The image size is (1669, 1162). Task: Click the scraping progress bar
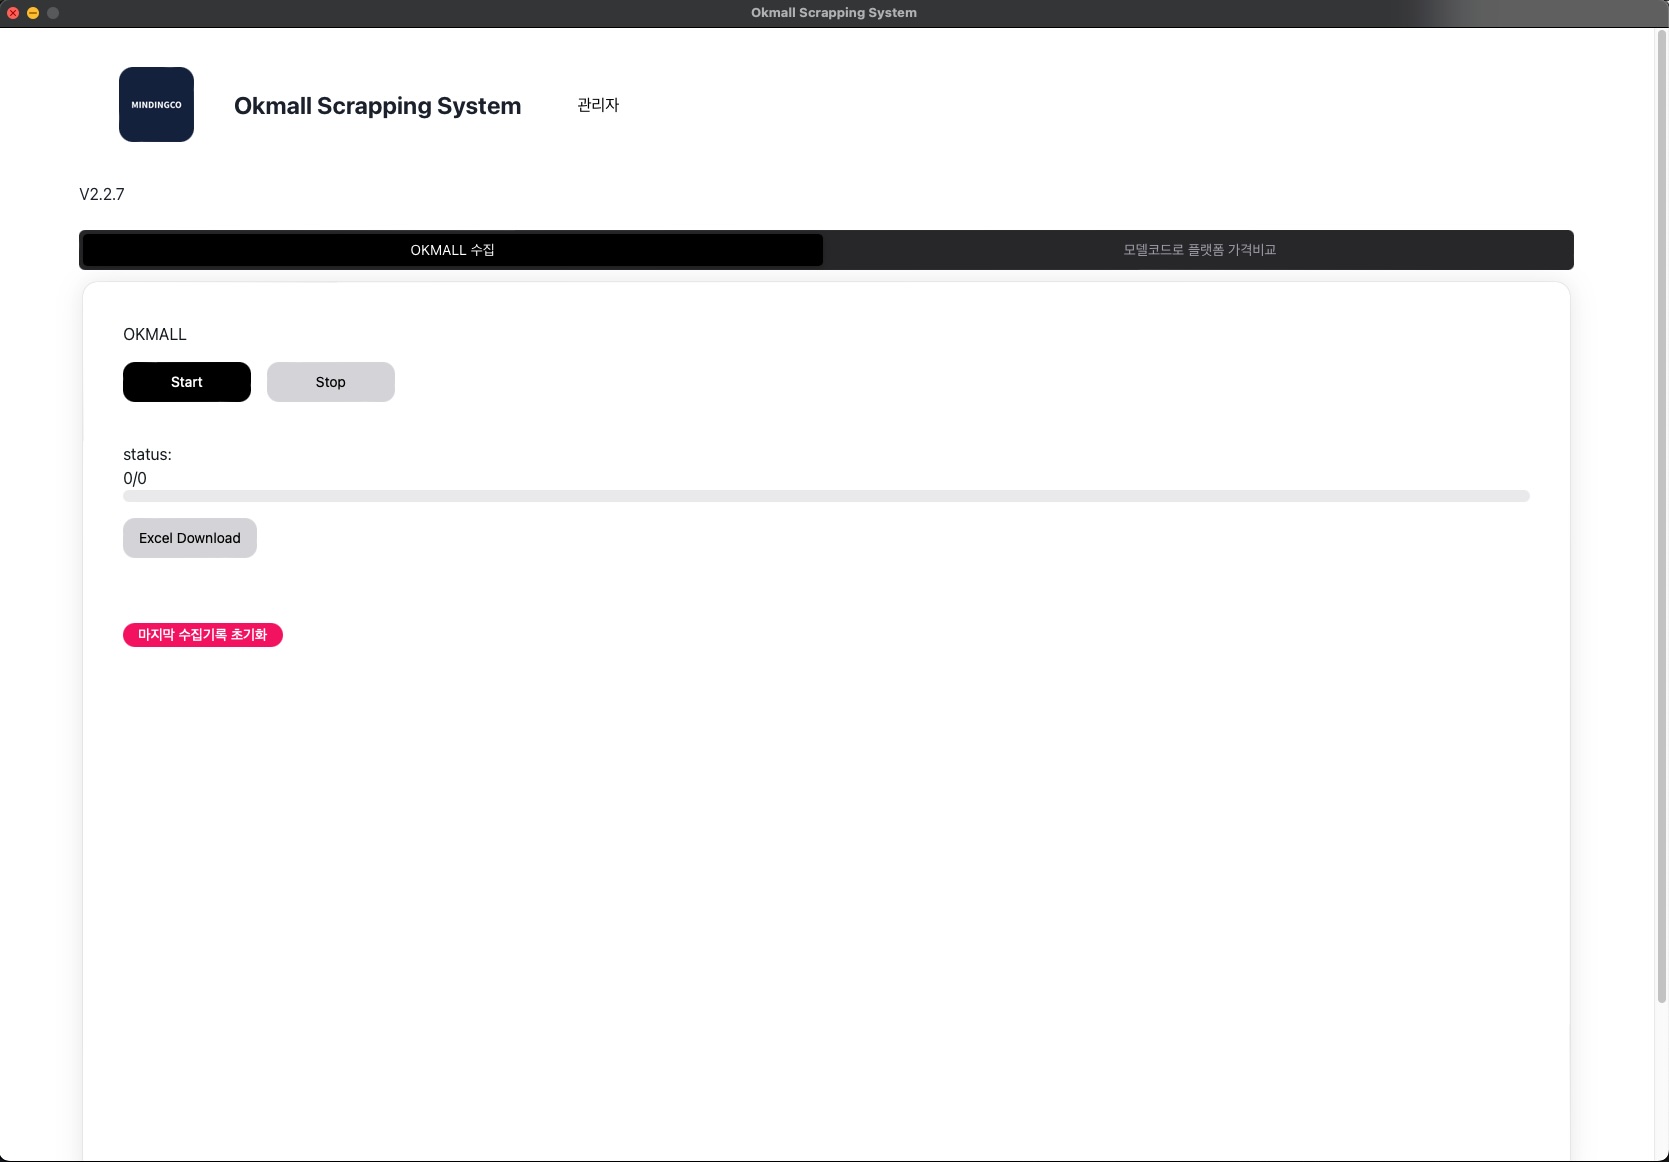[x=826, y=496]
